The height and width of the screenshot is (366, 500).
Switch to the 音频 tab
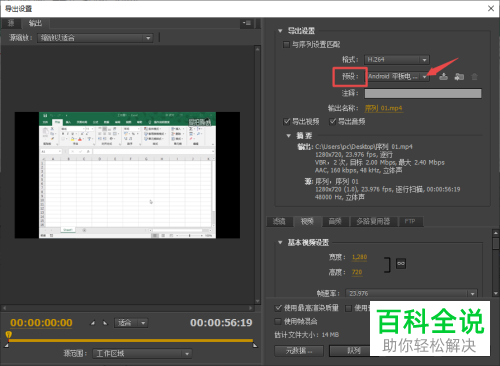coord(335,221)
